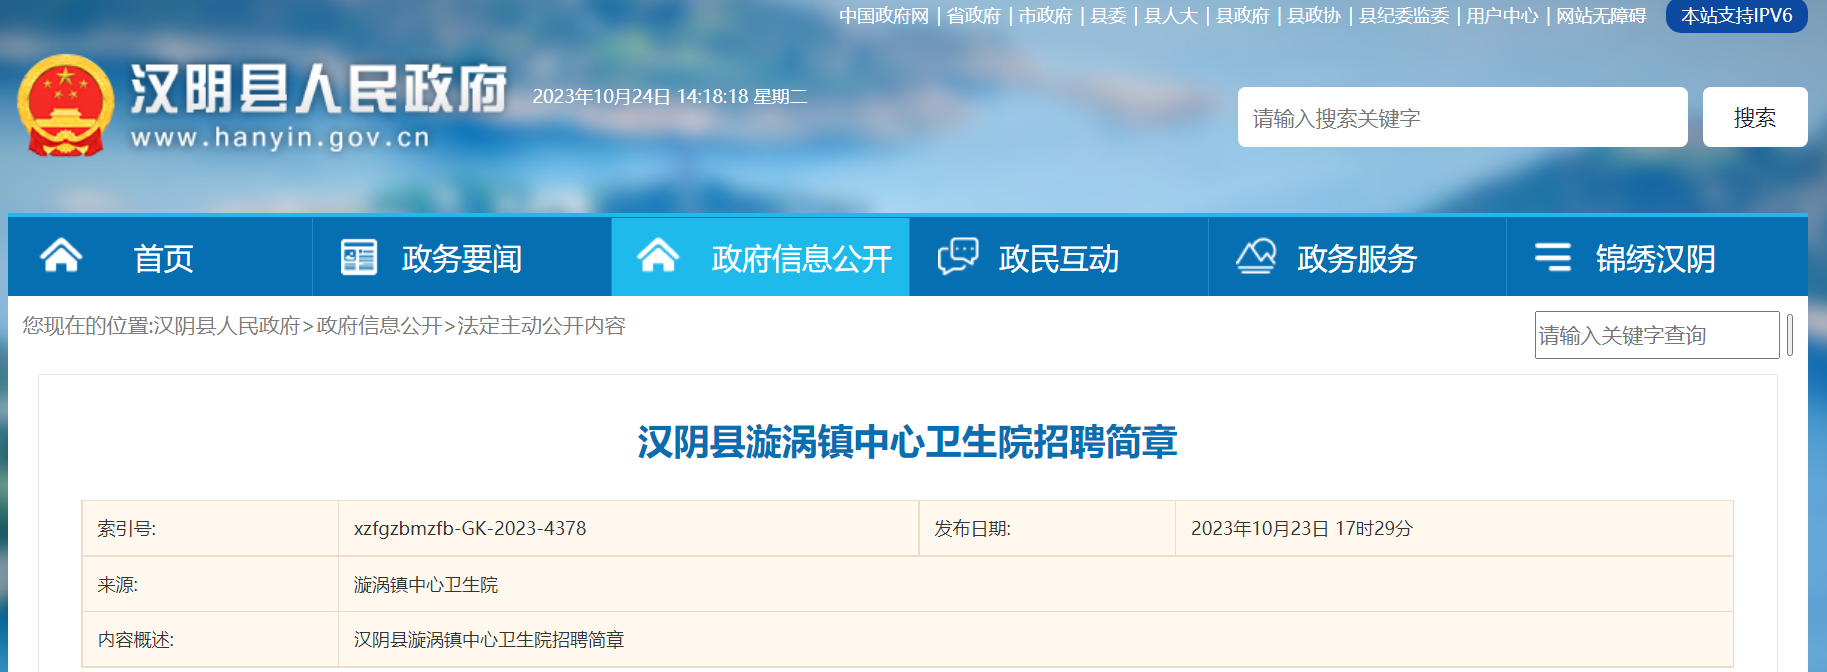Open the 县政府 top link
Screen dimensions: 1827x672
1243,16
